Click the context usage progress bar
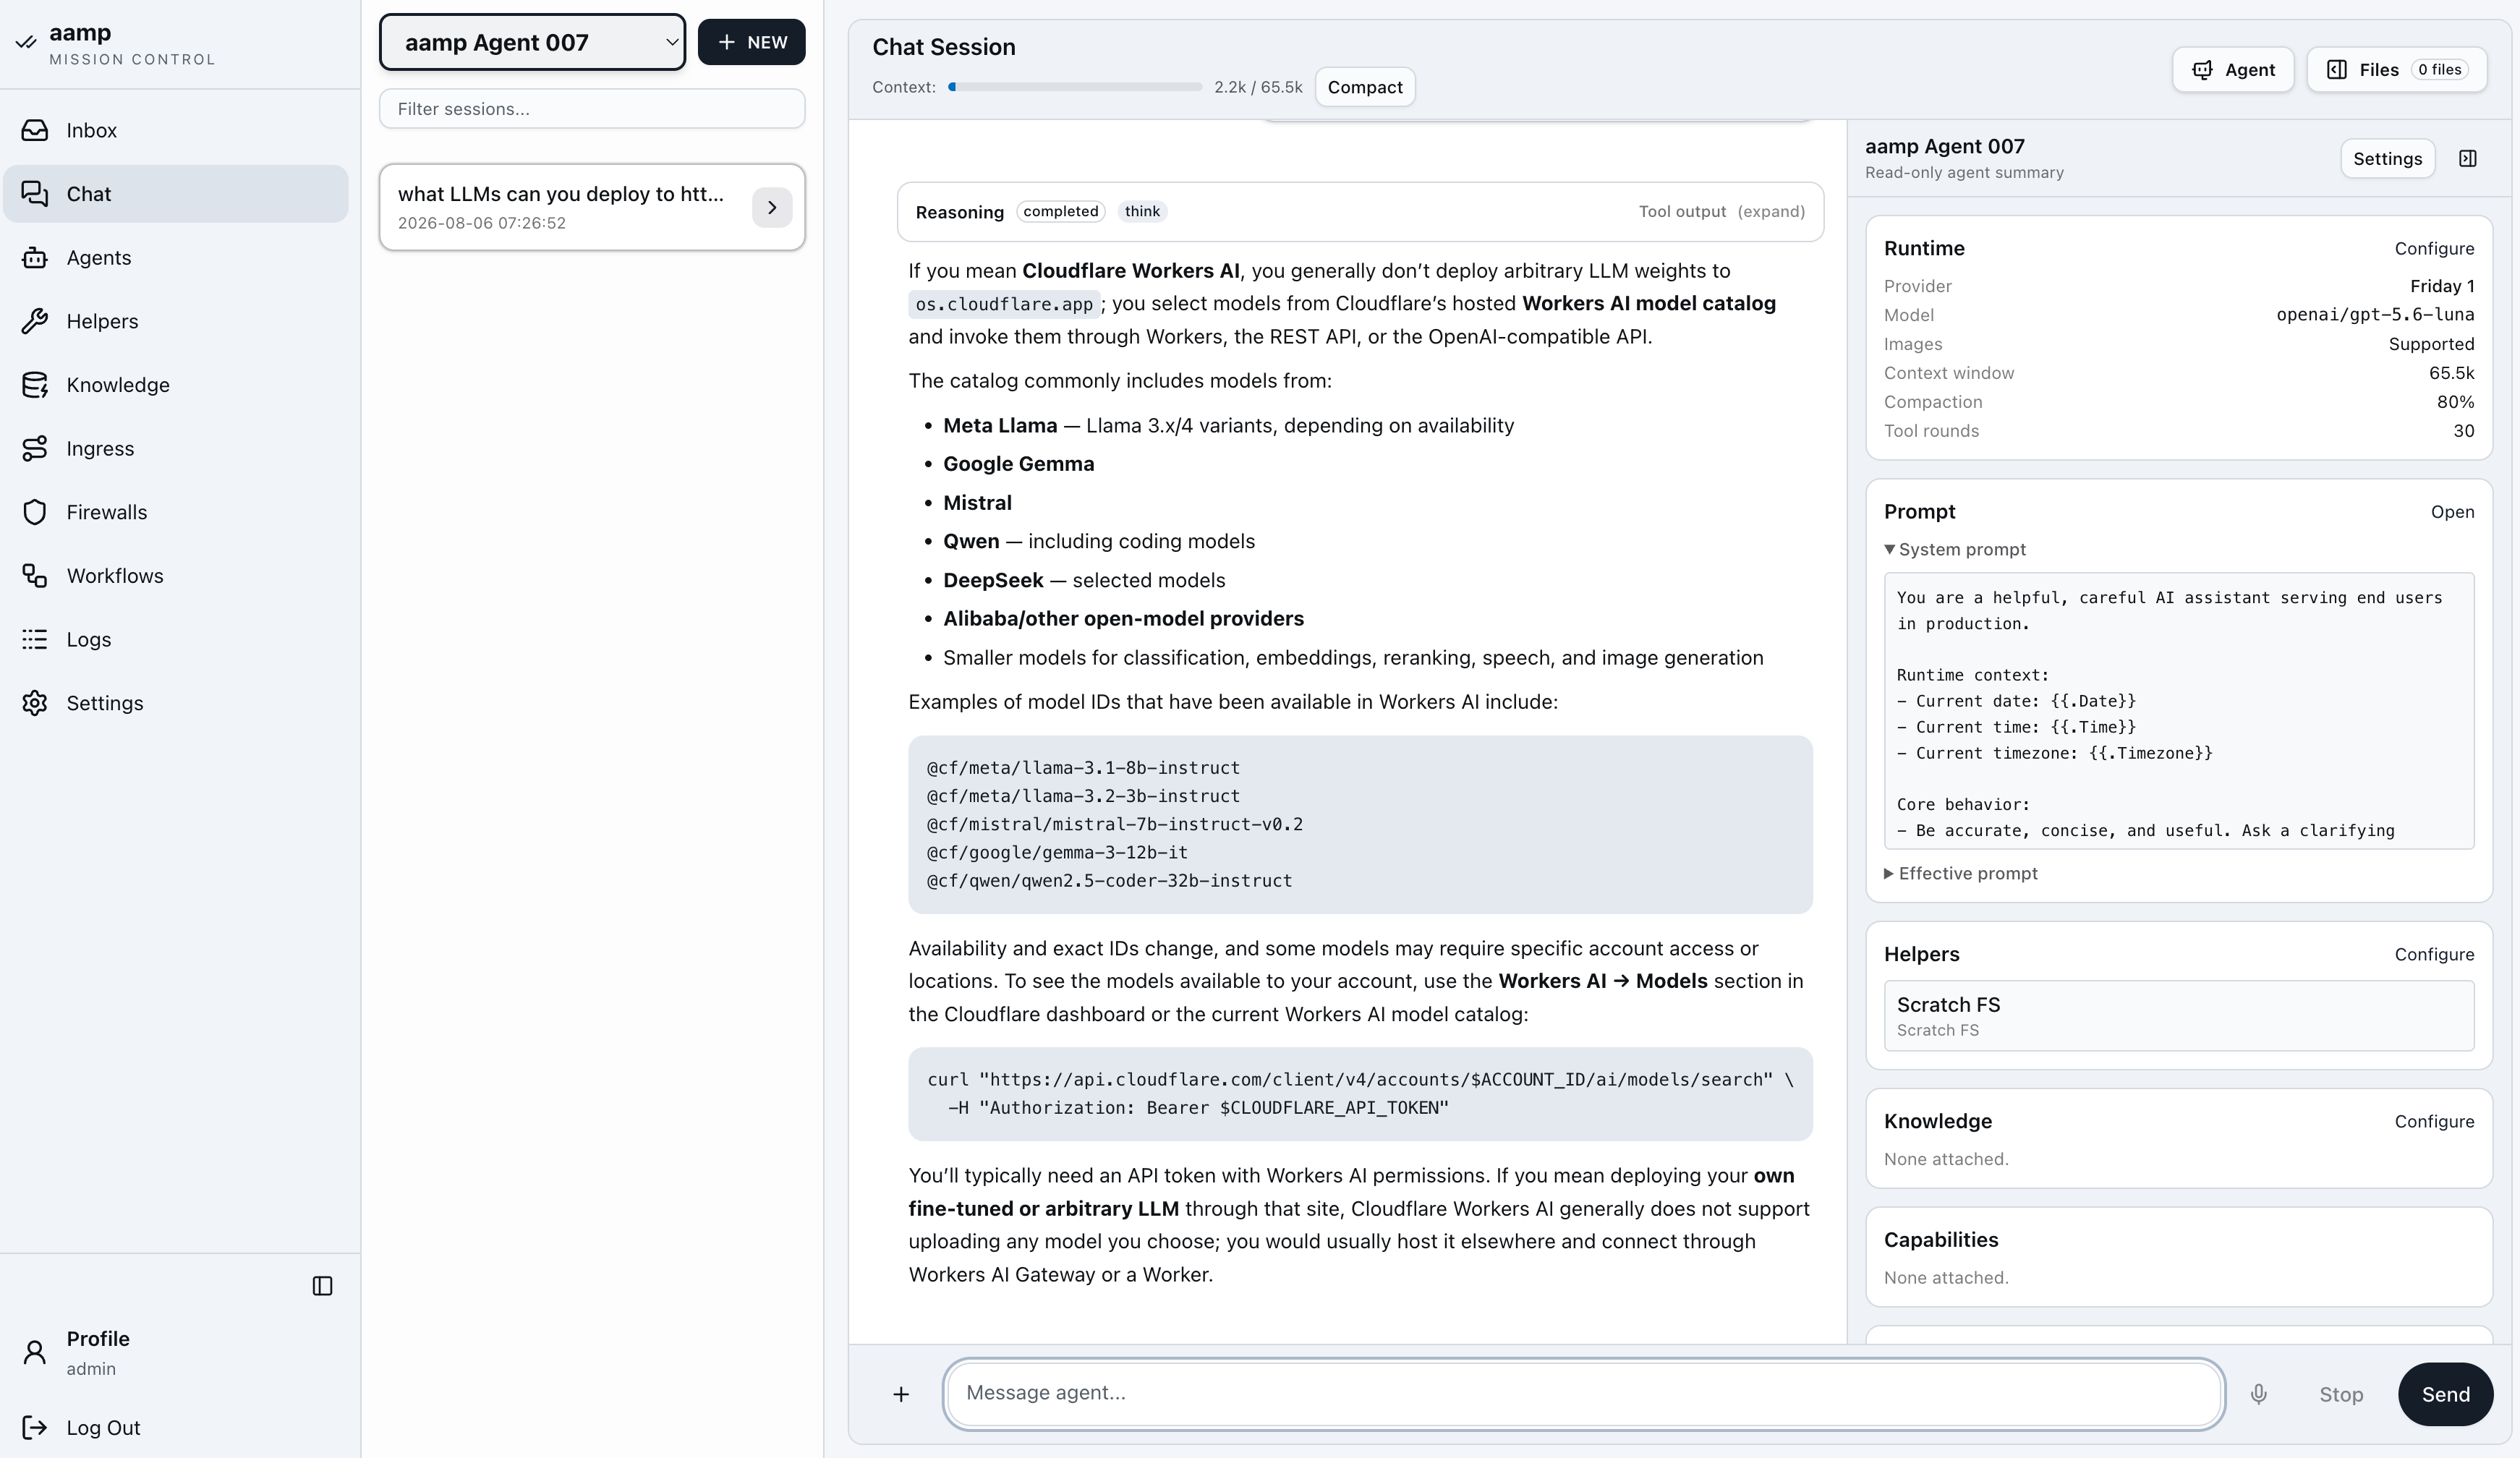2520x1458 pixels. pyautogui.click(x=1075, y=87)
